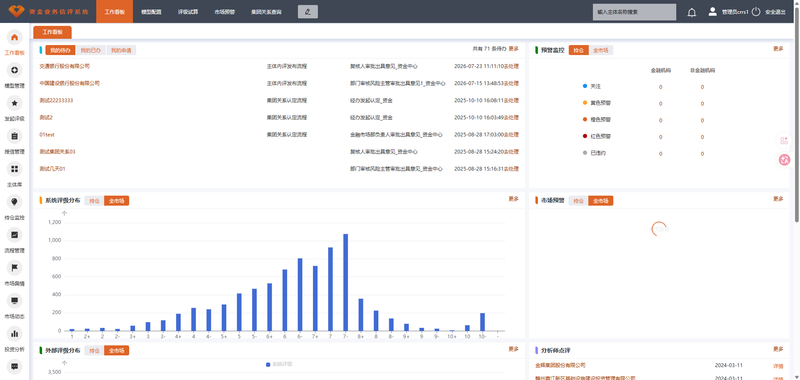This screenshot has width=800, height=380.
Task: Click 去处理 for 中国建设银行 row
Action: (x=511, y=83)
